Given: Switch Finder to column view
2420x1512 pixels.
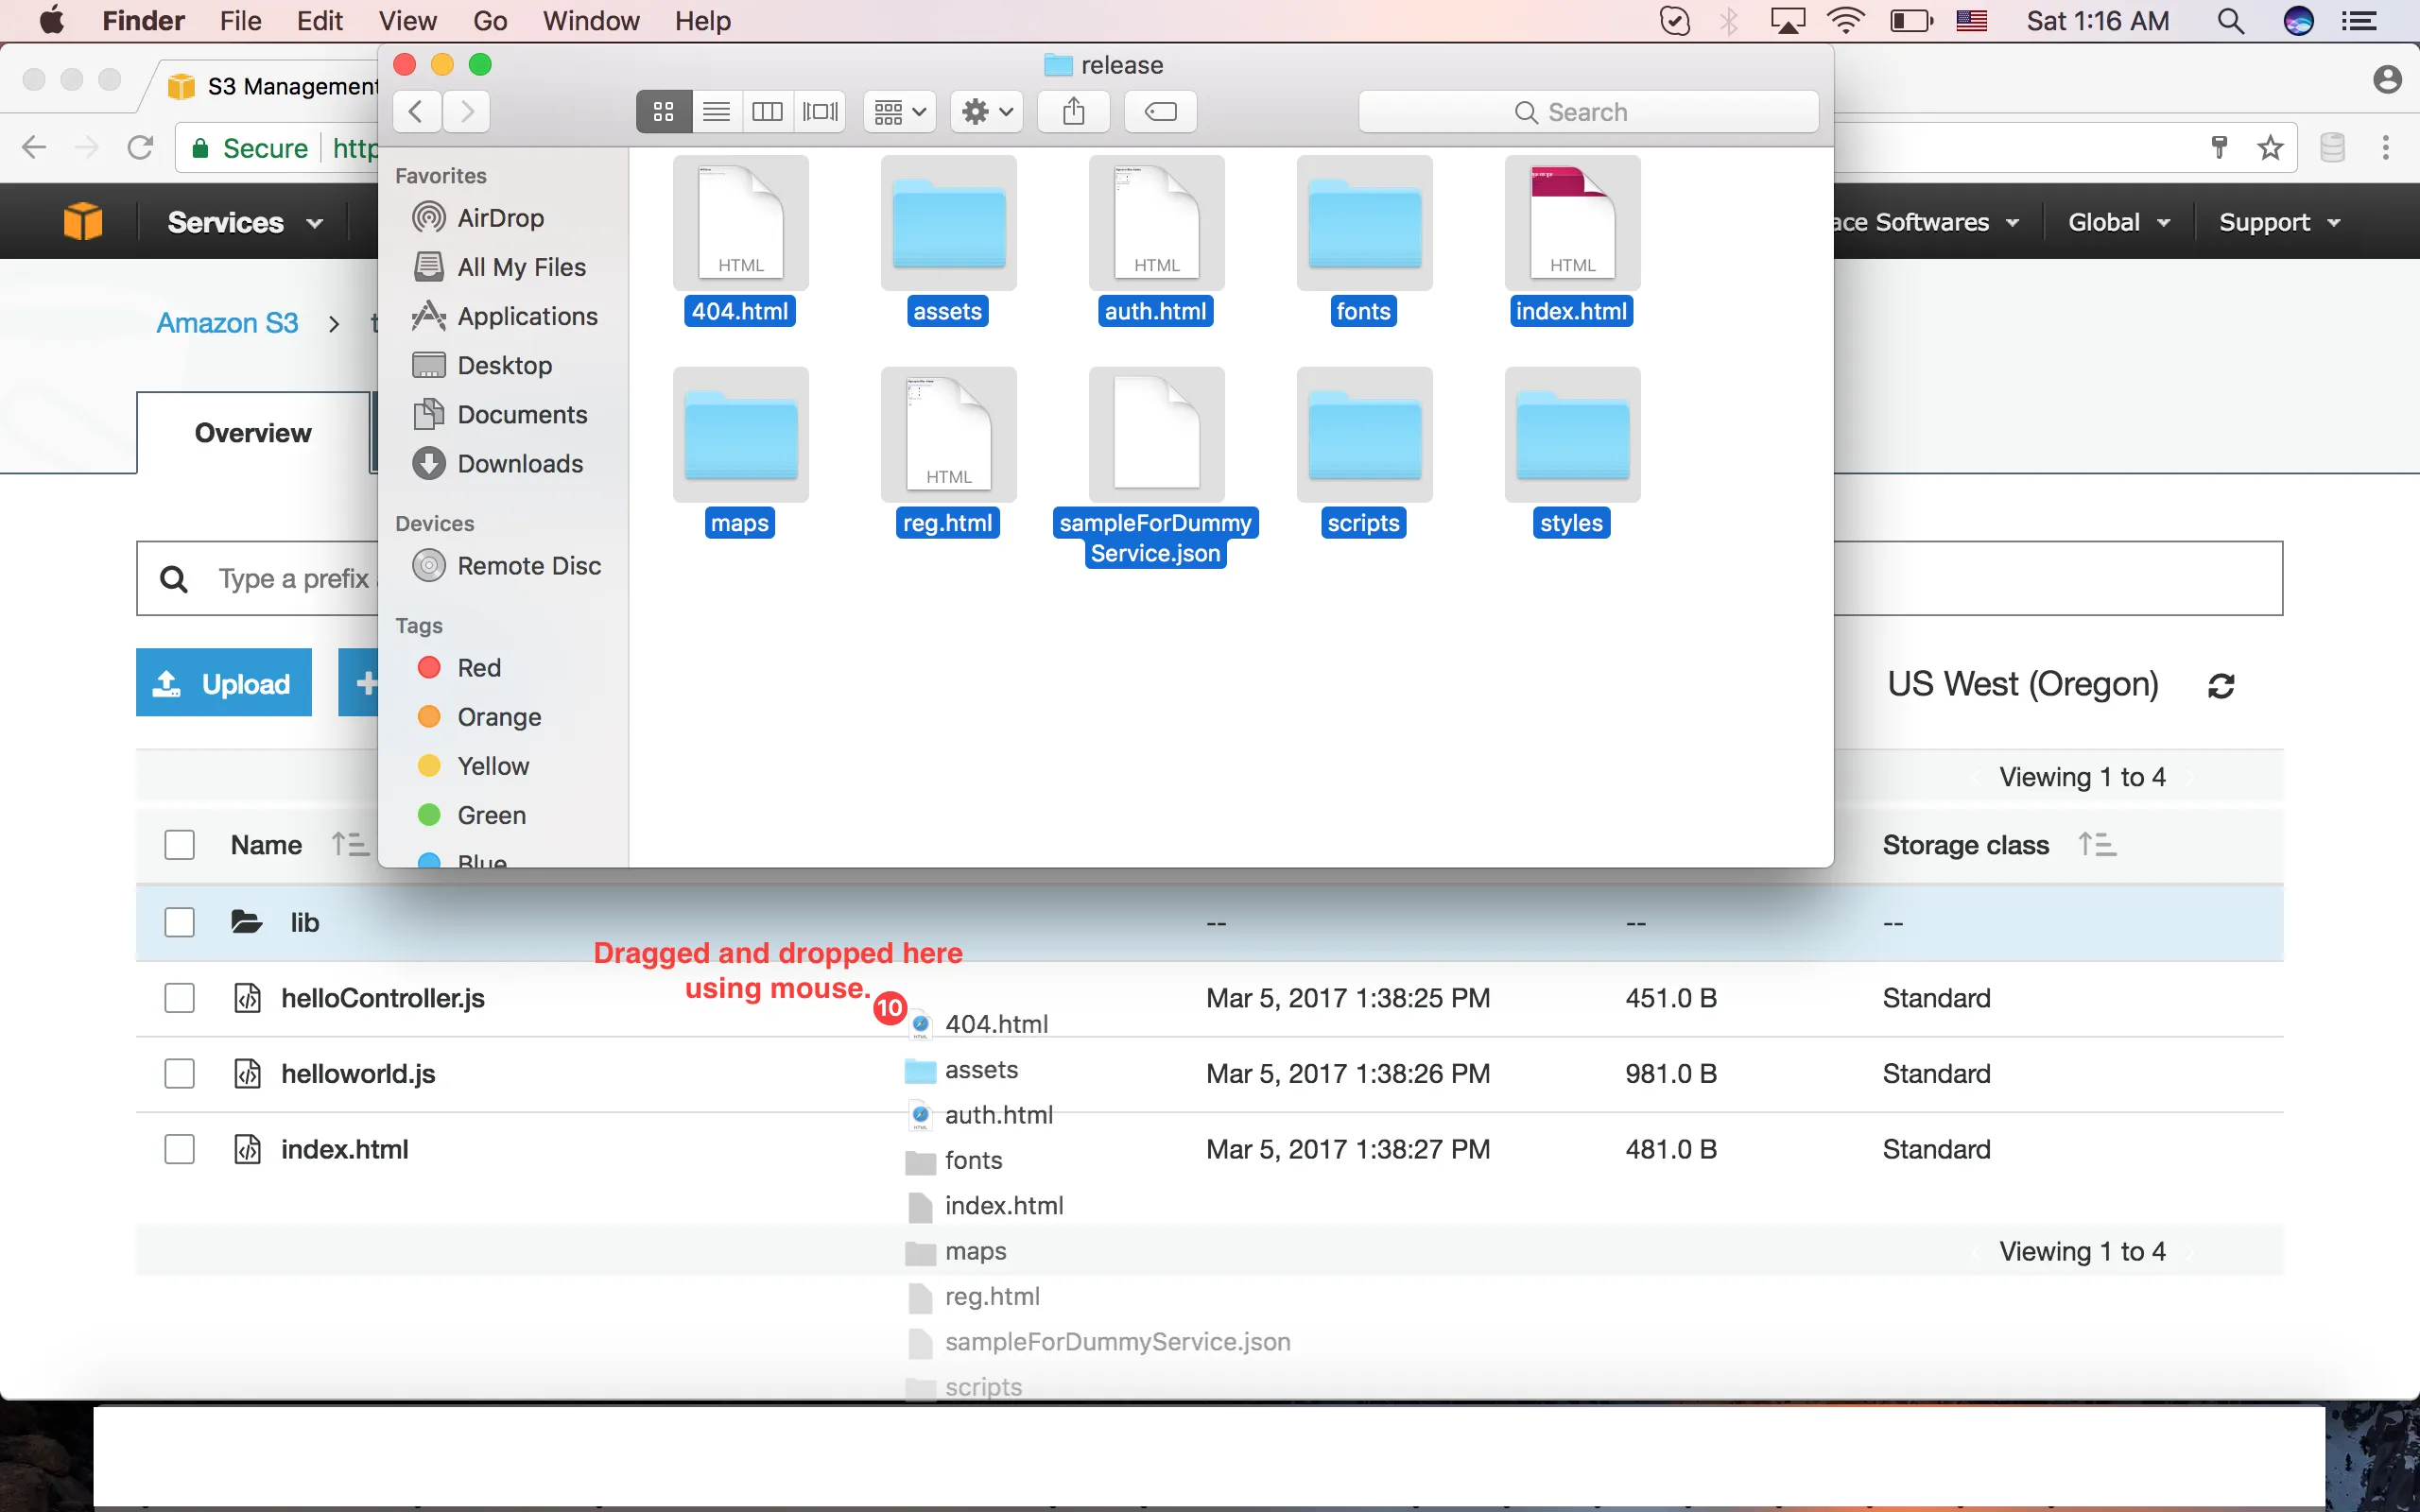Looking at the screenshot, I should click(767, 111).
